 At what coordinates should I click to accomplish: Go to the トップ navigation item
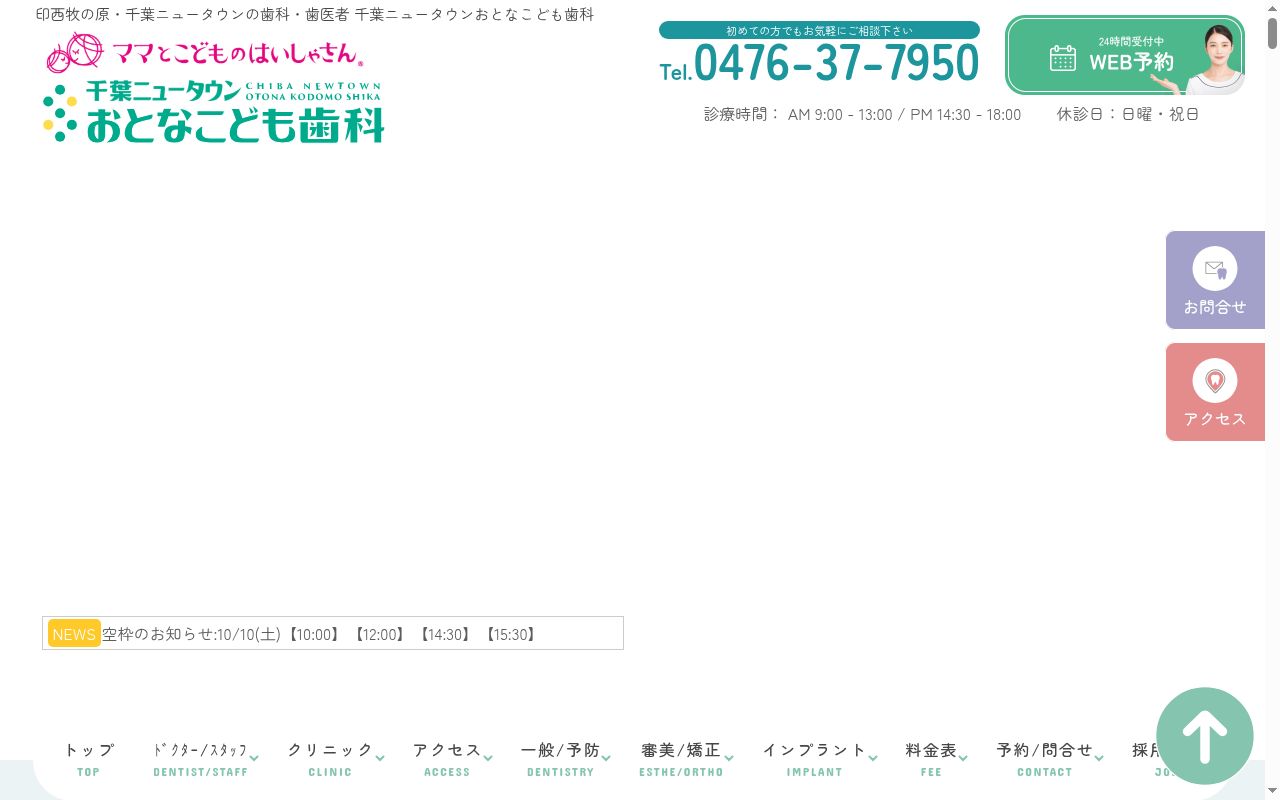coord(89,759)
